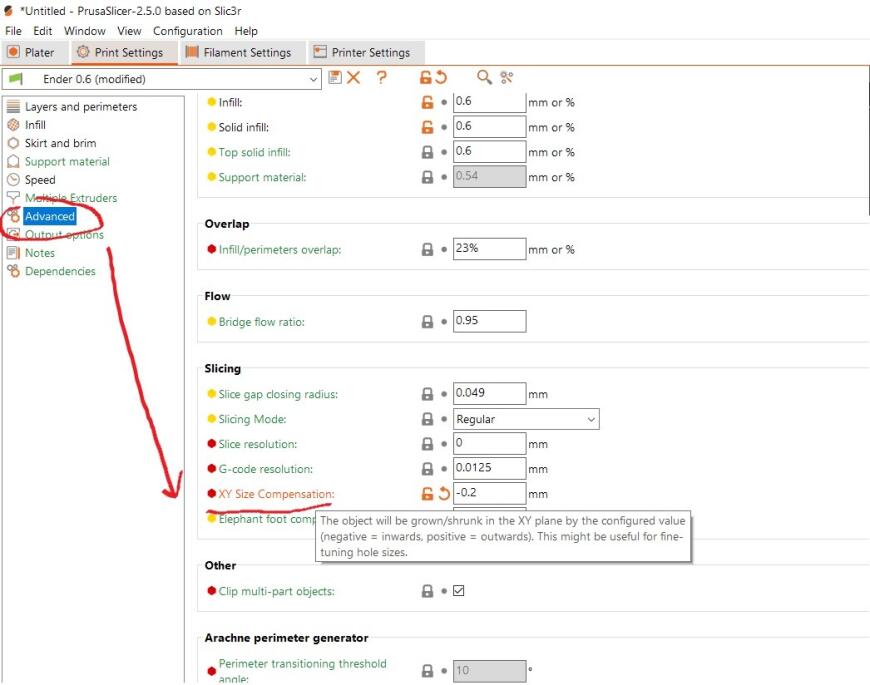Click the lock icon beside Support material width
870x685 pixels.
[x=427, y=177]
